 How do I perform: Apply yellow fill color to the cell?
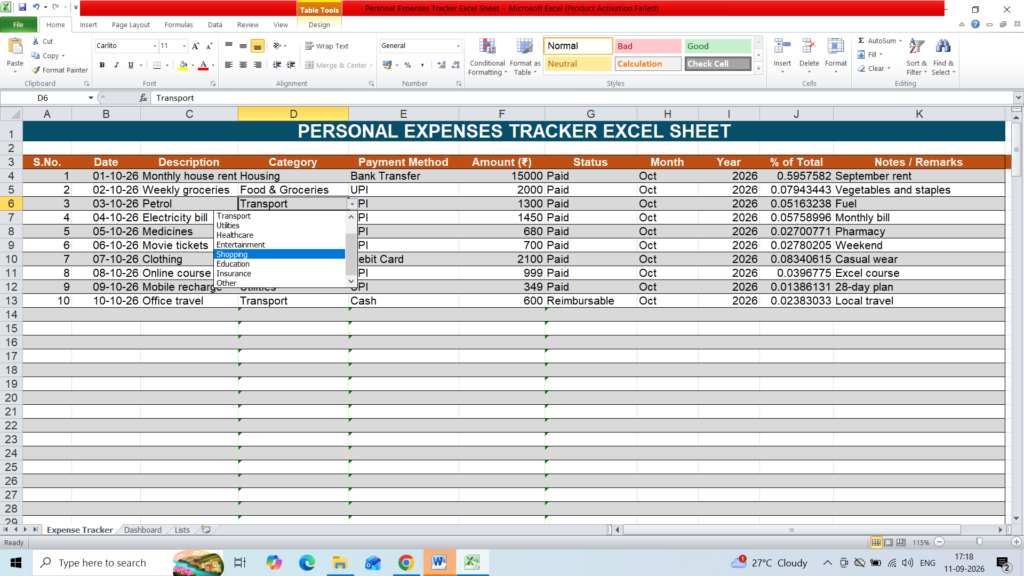tap(183, 65)
